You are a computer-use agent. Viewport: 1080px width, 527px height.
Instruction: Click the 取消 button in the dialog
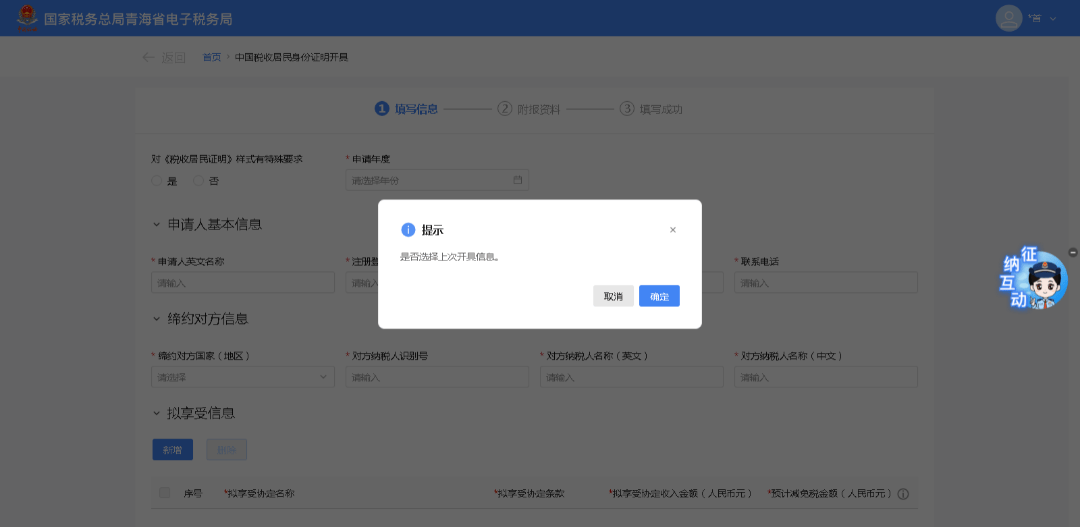(613, 296)
